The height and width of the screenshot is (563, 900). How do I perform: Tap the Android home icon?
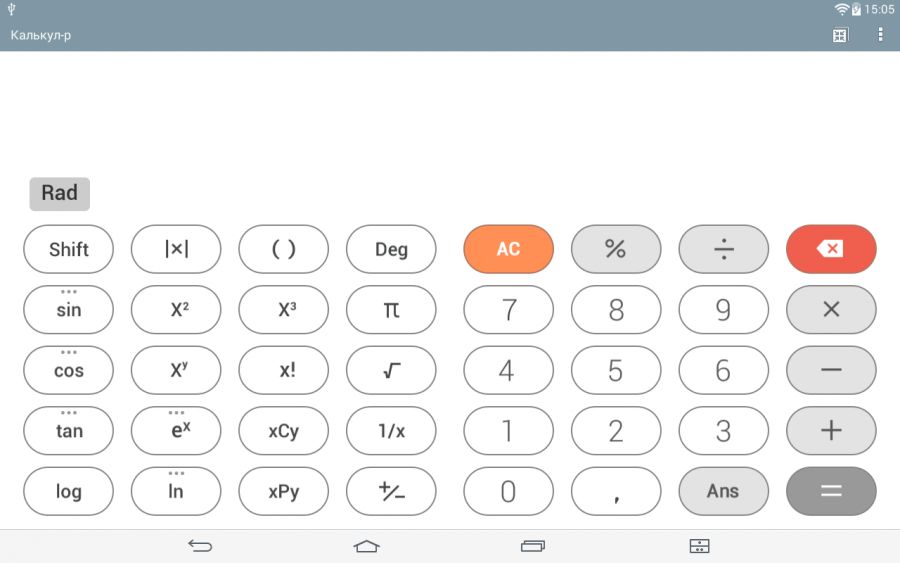coord(367,546)
